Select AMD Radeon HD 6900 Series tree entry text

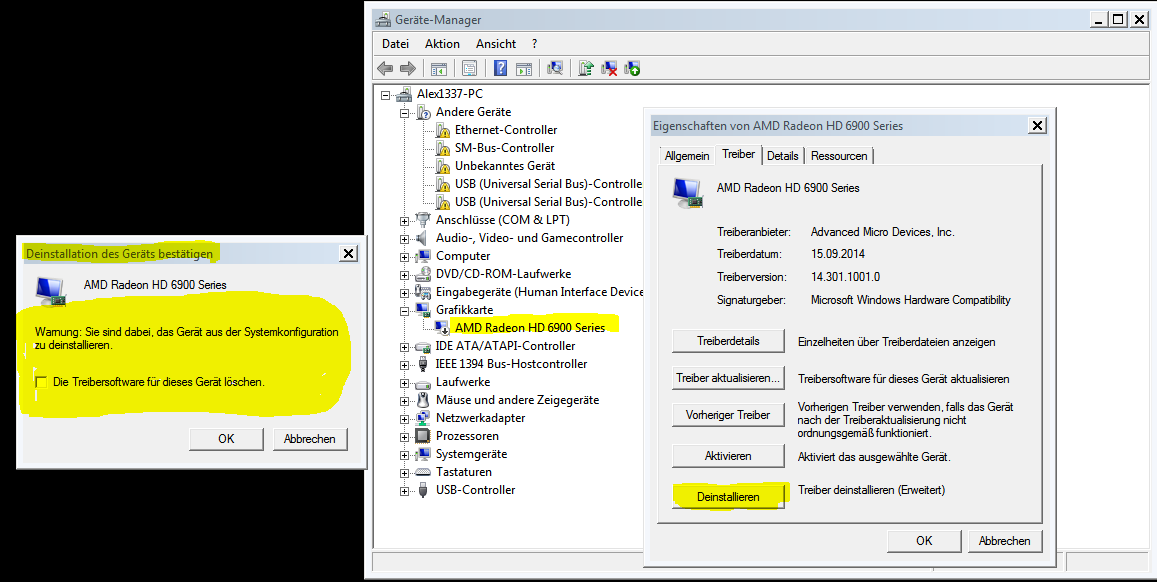pos(530,328)
